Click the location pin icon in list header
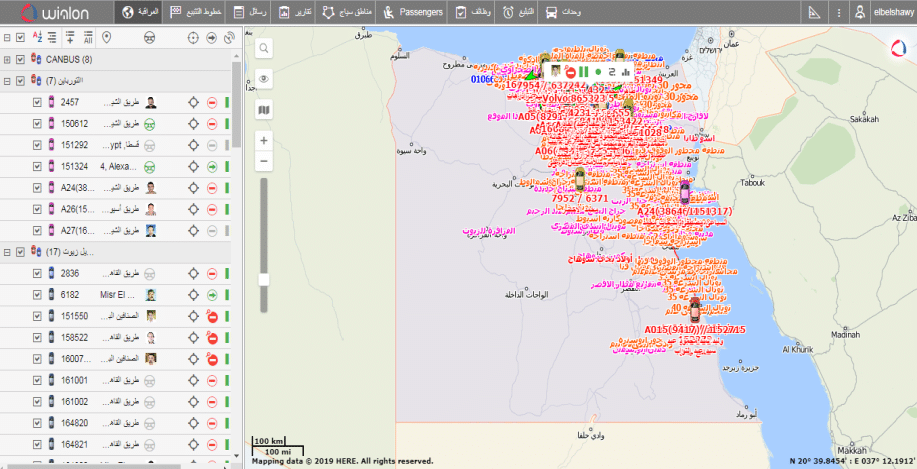Screen dimensions: 917x469 107,37
